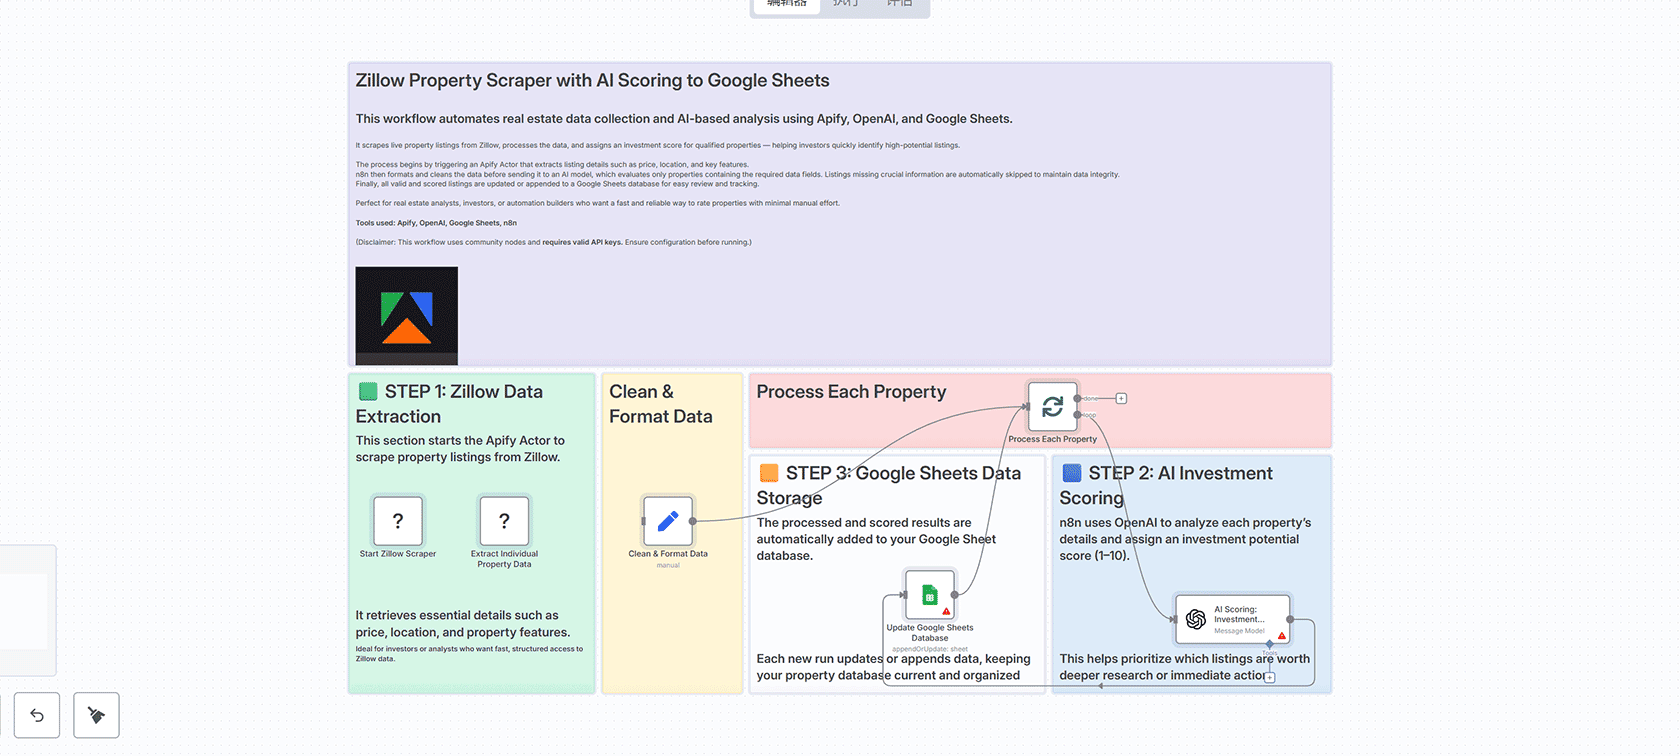Click 'Each new run updates or appends data' text
Viewport: 1680px width, 756px height.
pos(893,667)
